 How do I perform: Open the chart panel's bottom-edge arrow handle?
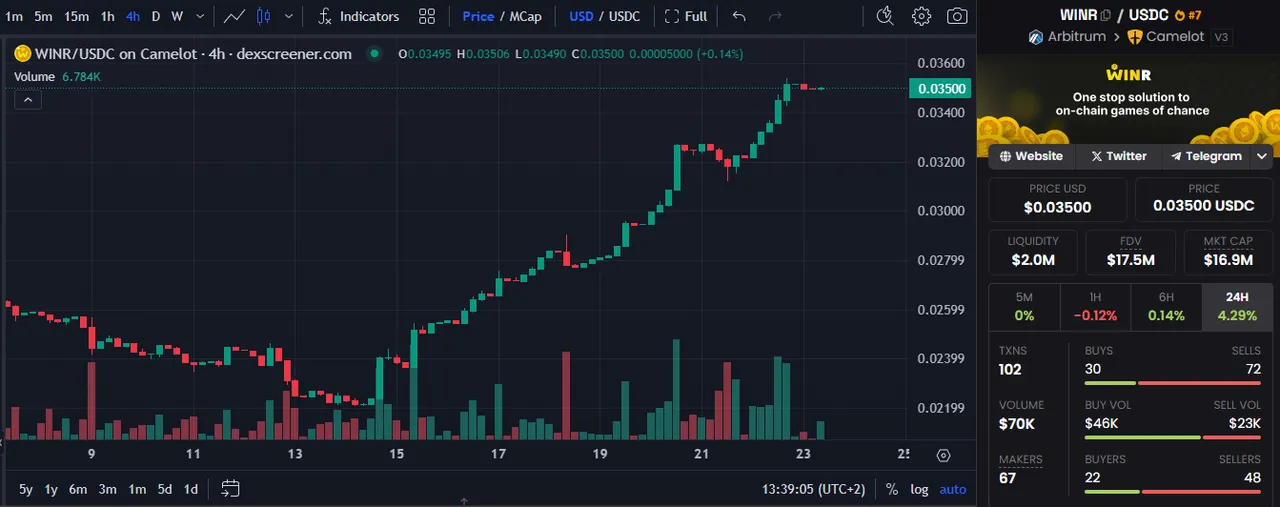tap(464, 500)
